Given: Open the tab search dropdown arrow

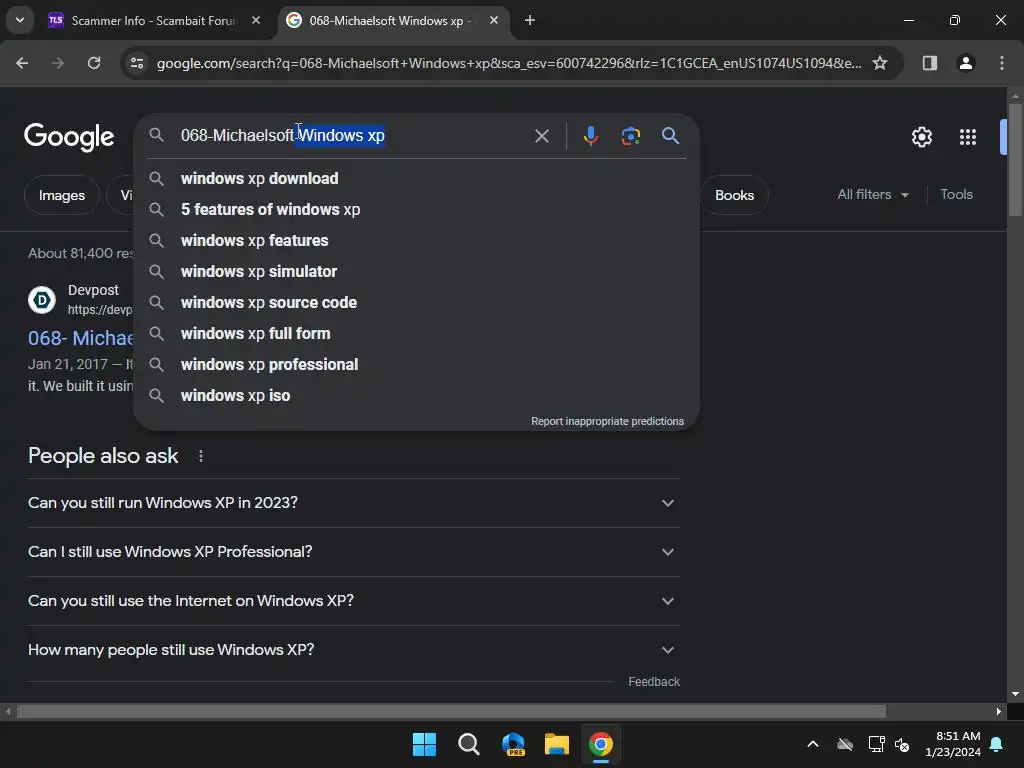Looking at the screenshot, I should coord(20,20).
